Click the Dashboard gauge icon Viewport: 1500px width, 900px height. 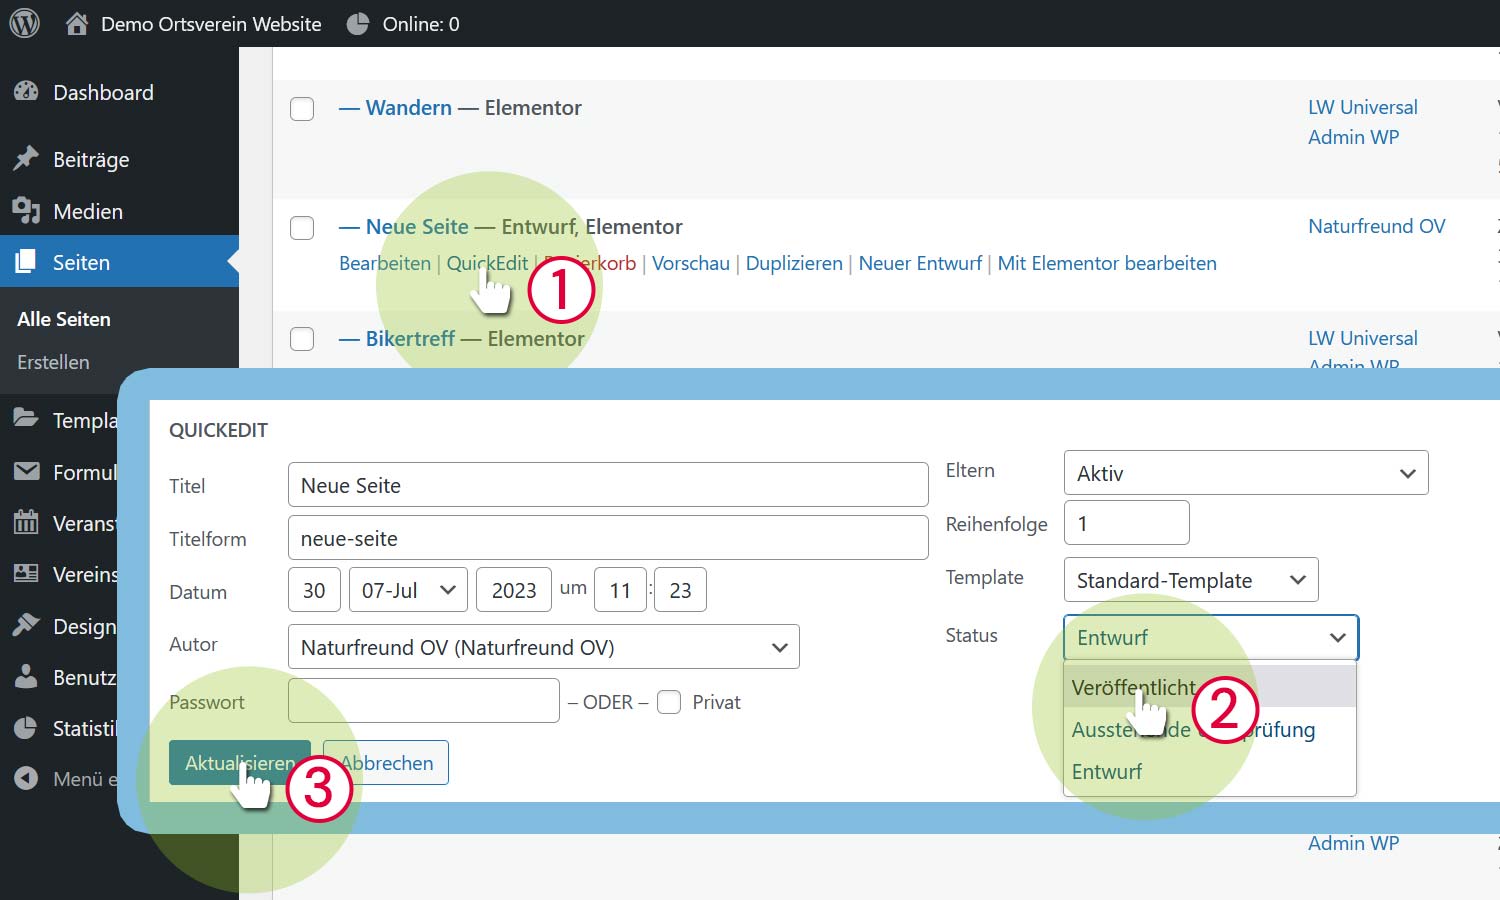pos(26,92)
